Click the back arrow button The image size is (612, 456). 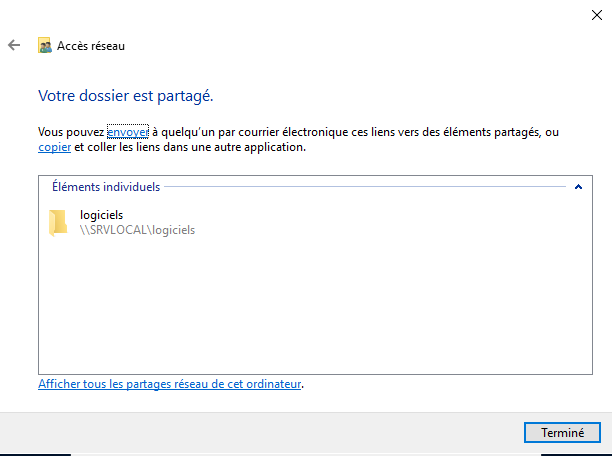pos(13,45)
